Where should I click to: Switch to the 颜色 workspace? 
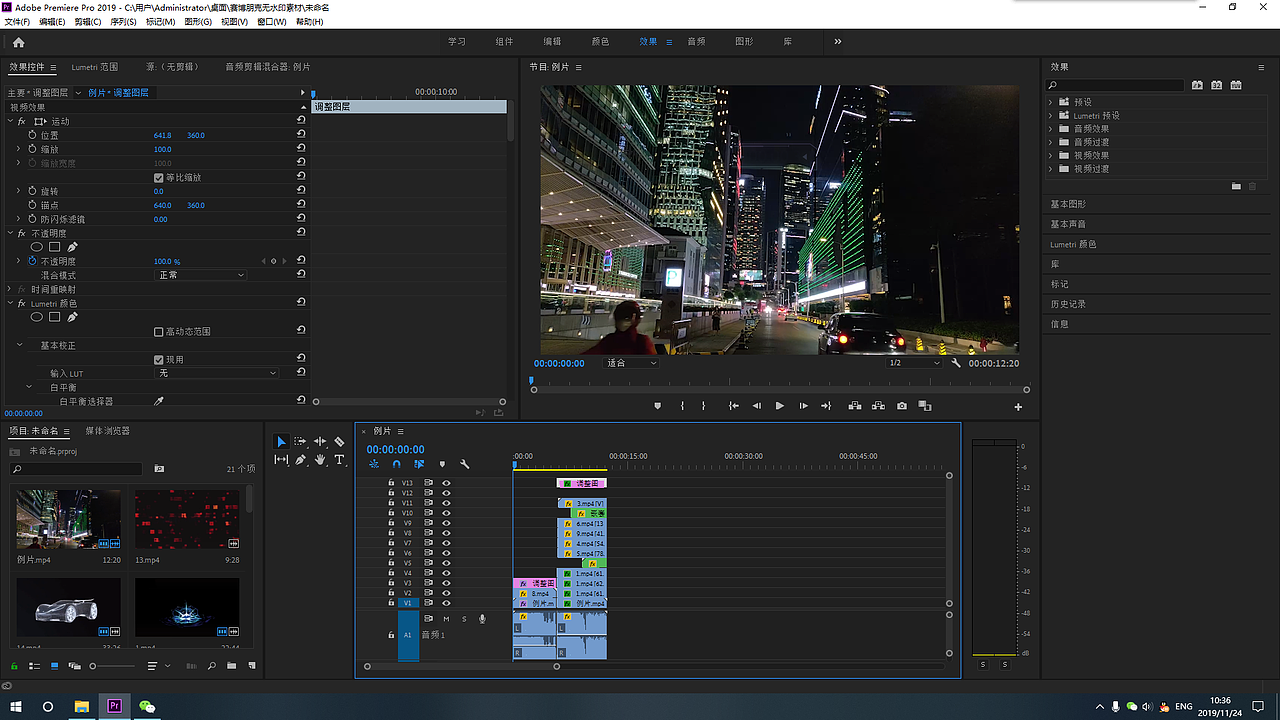(600, 42)
